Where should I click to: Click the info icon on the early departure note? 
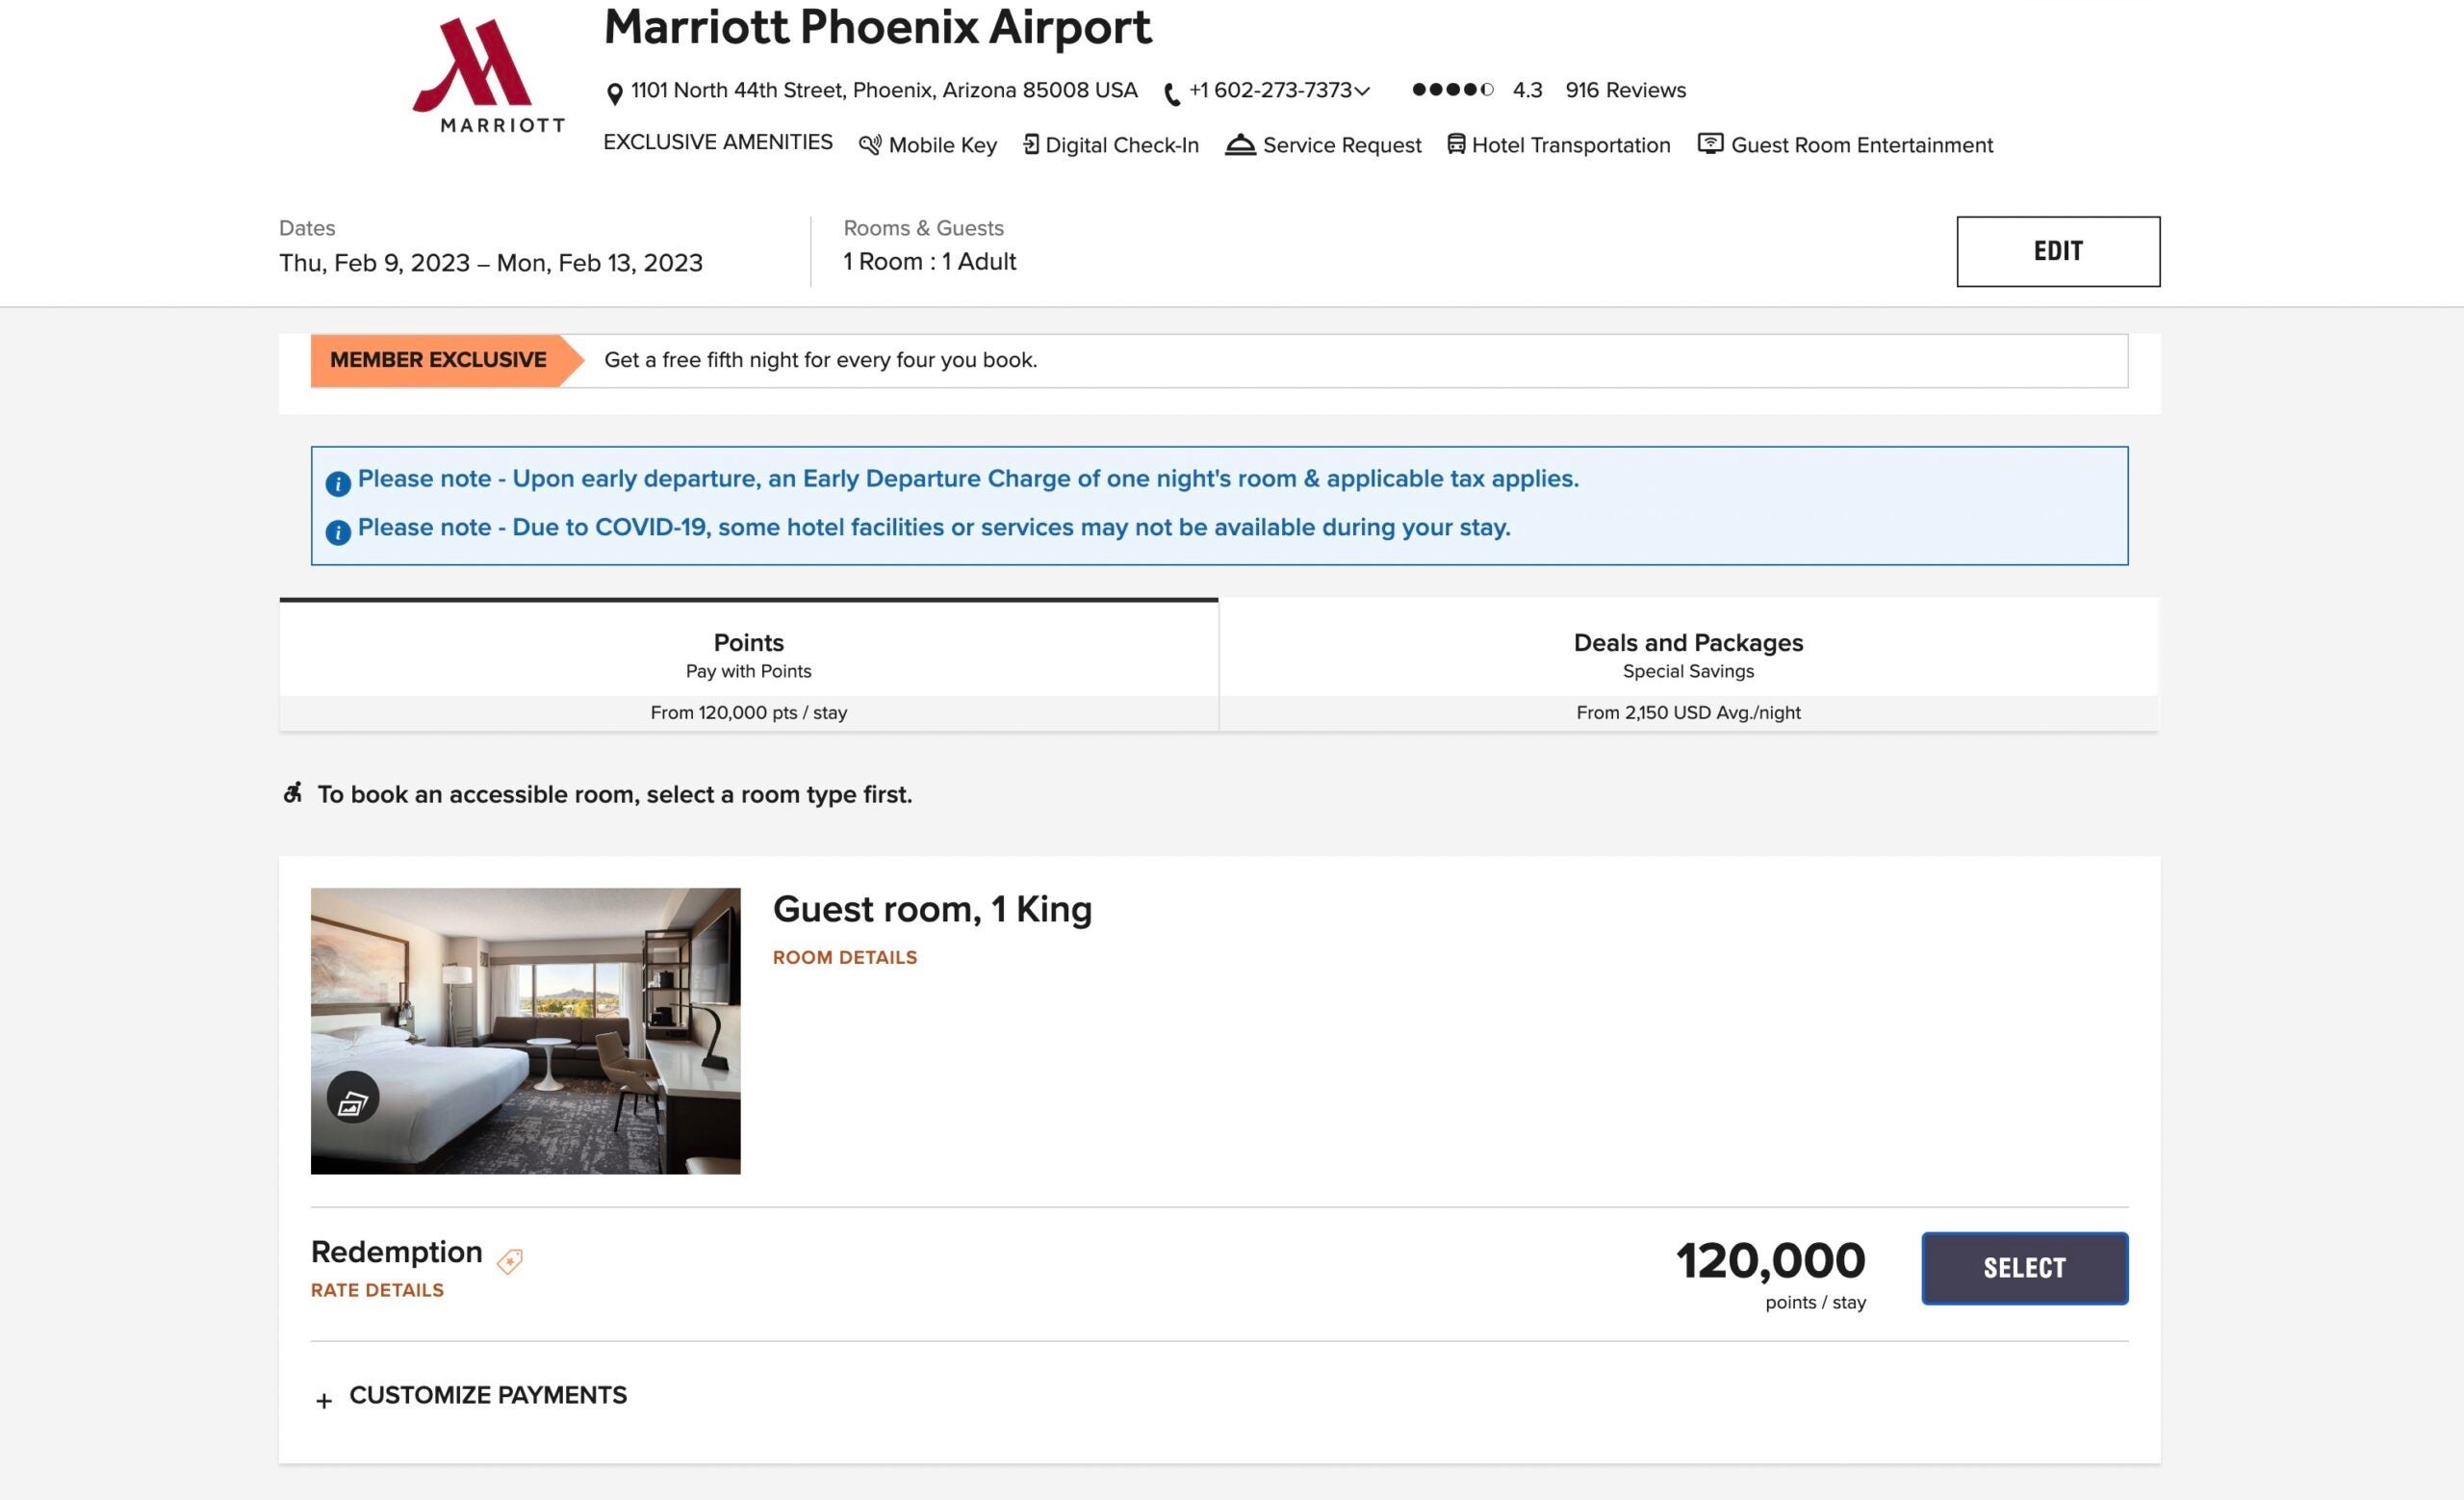(x=338, y=481)
